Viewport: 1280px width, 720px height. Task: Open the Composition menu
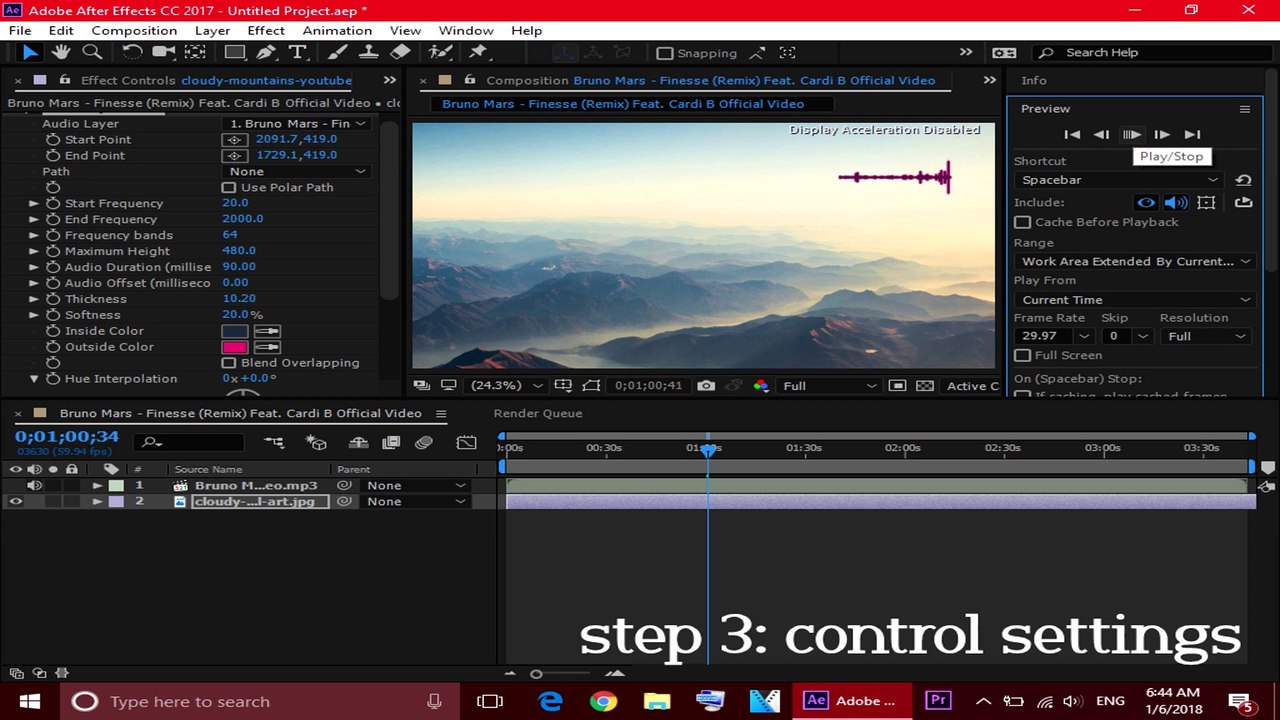[x=134, y=31]
